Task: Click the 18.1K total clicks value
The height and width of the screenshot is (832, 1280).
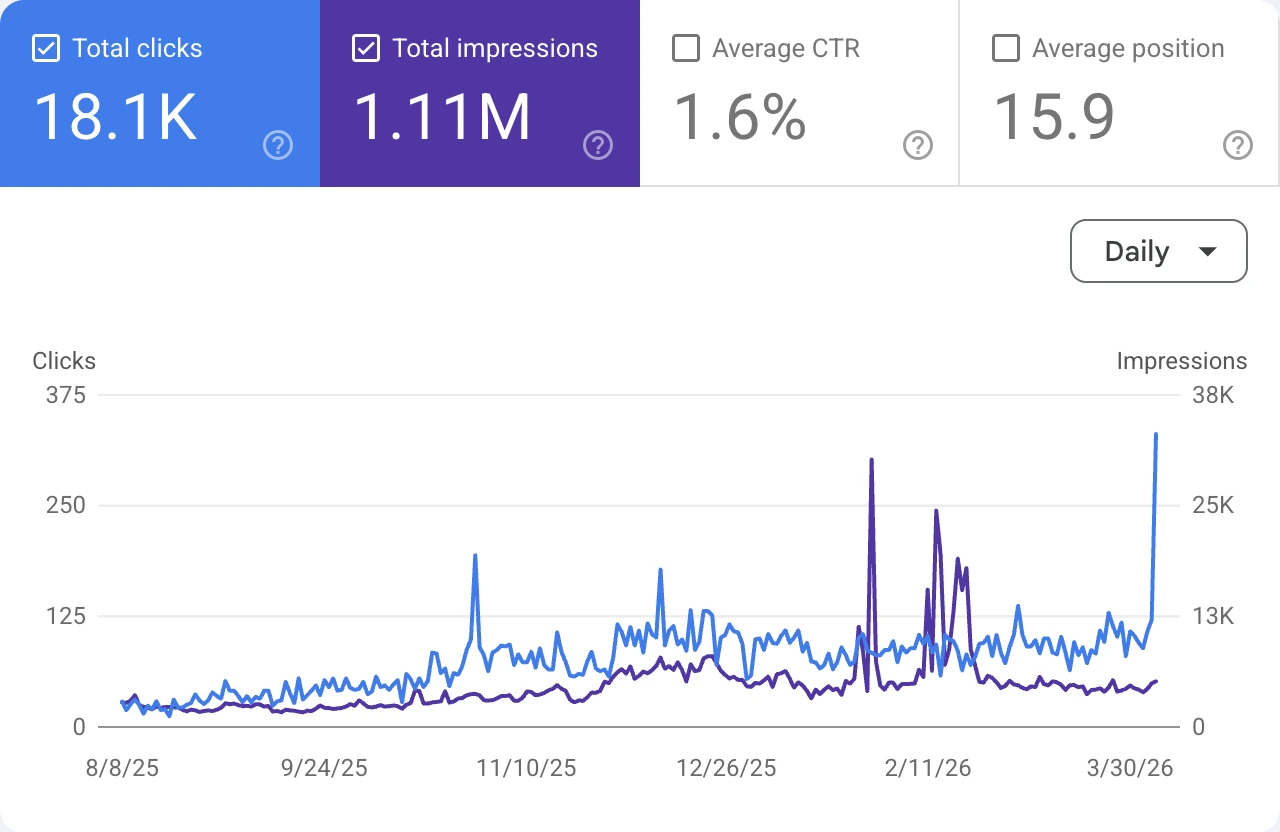Action: click(115, 117)
